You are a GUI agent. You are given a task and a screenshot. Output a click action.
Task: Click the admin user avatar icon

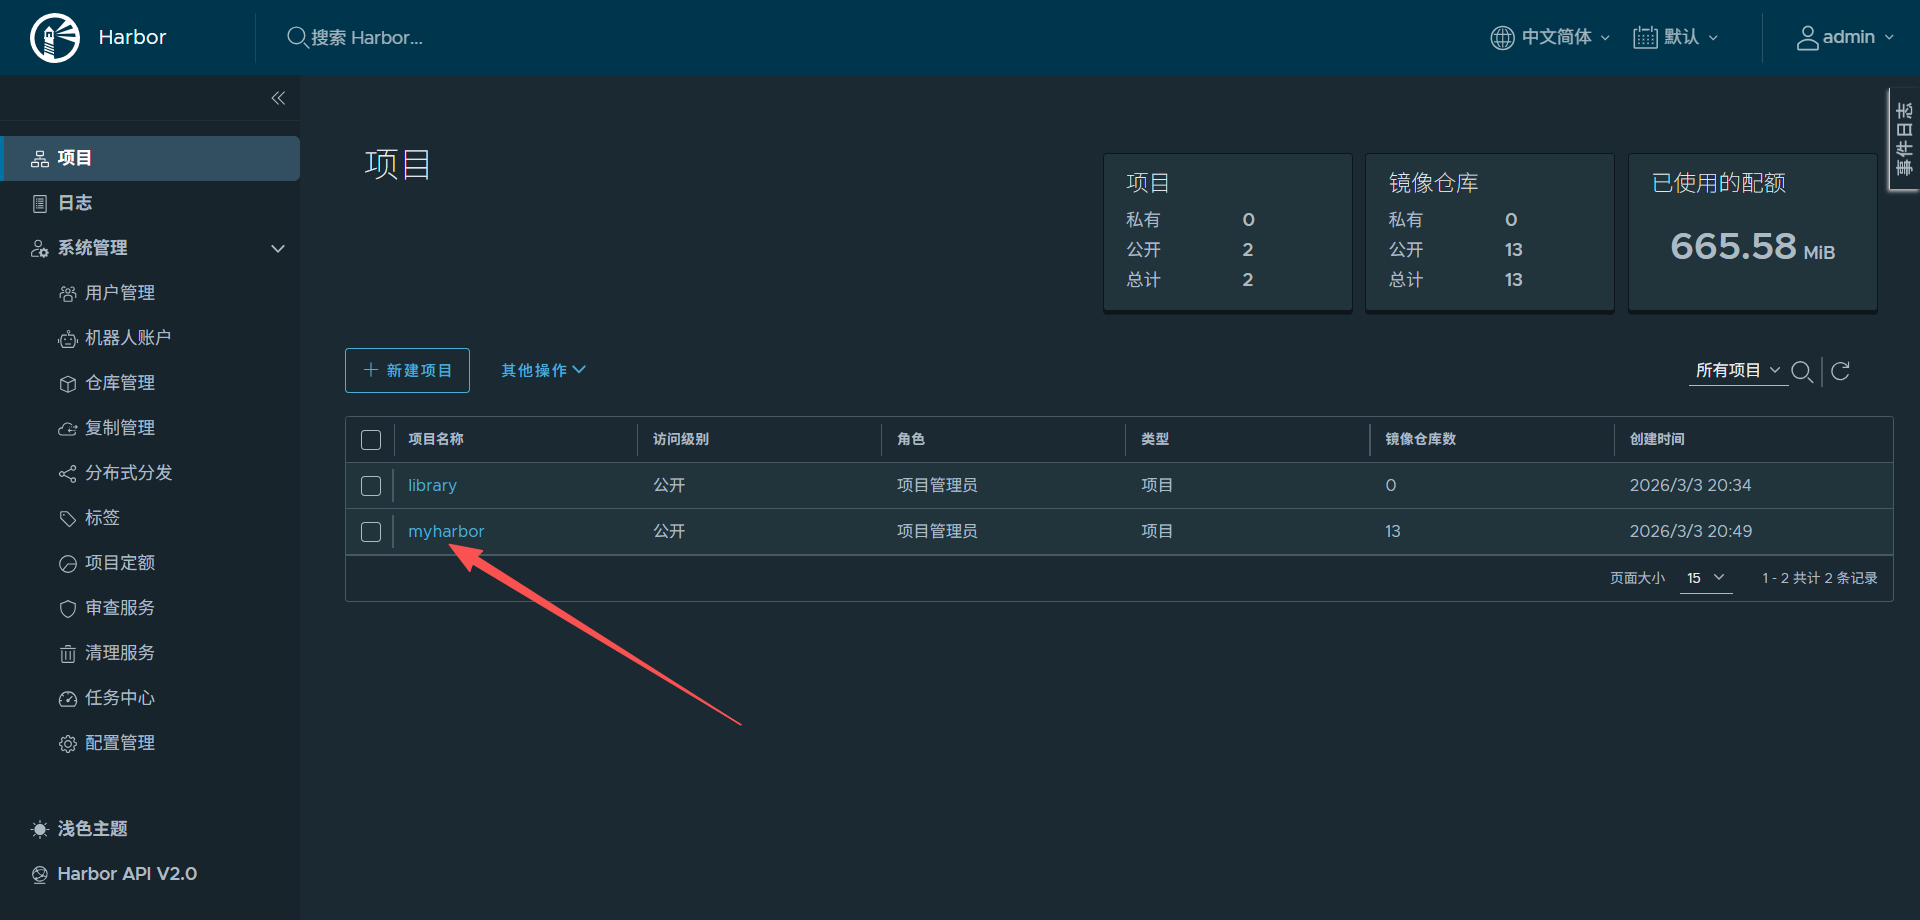tap(1807, 37)
